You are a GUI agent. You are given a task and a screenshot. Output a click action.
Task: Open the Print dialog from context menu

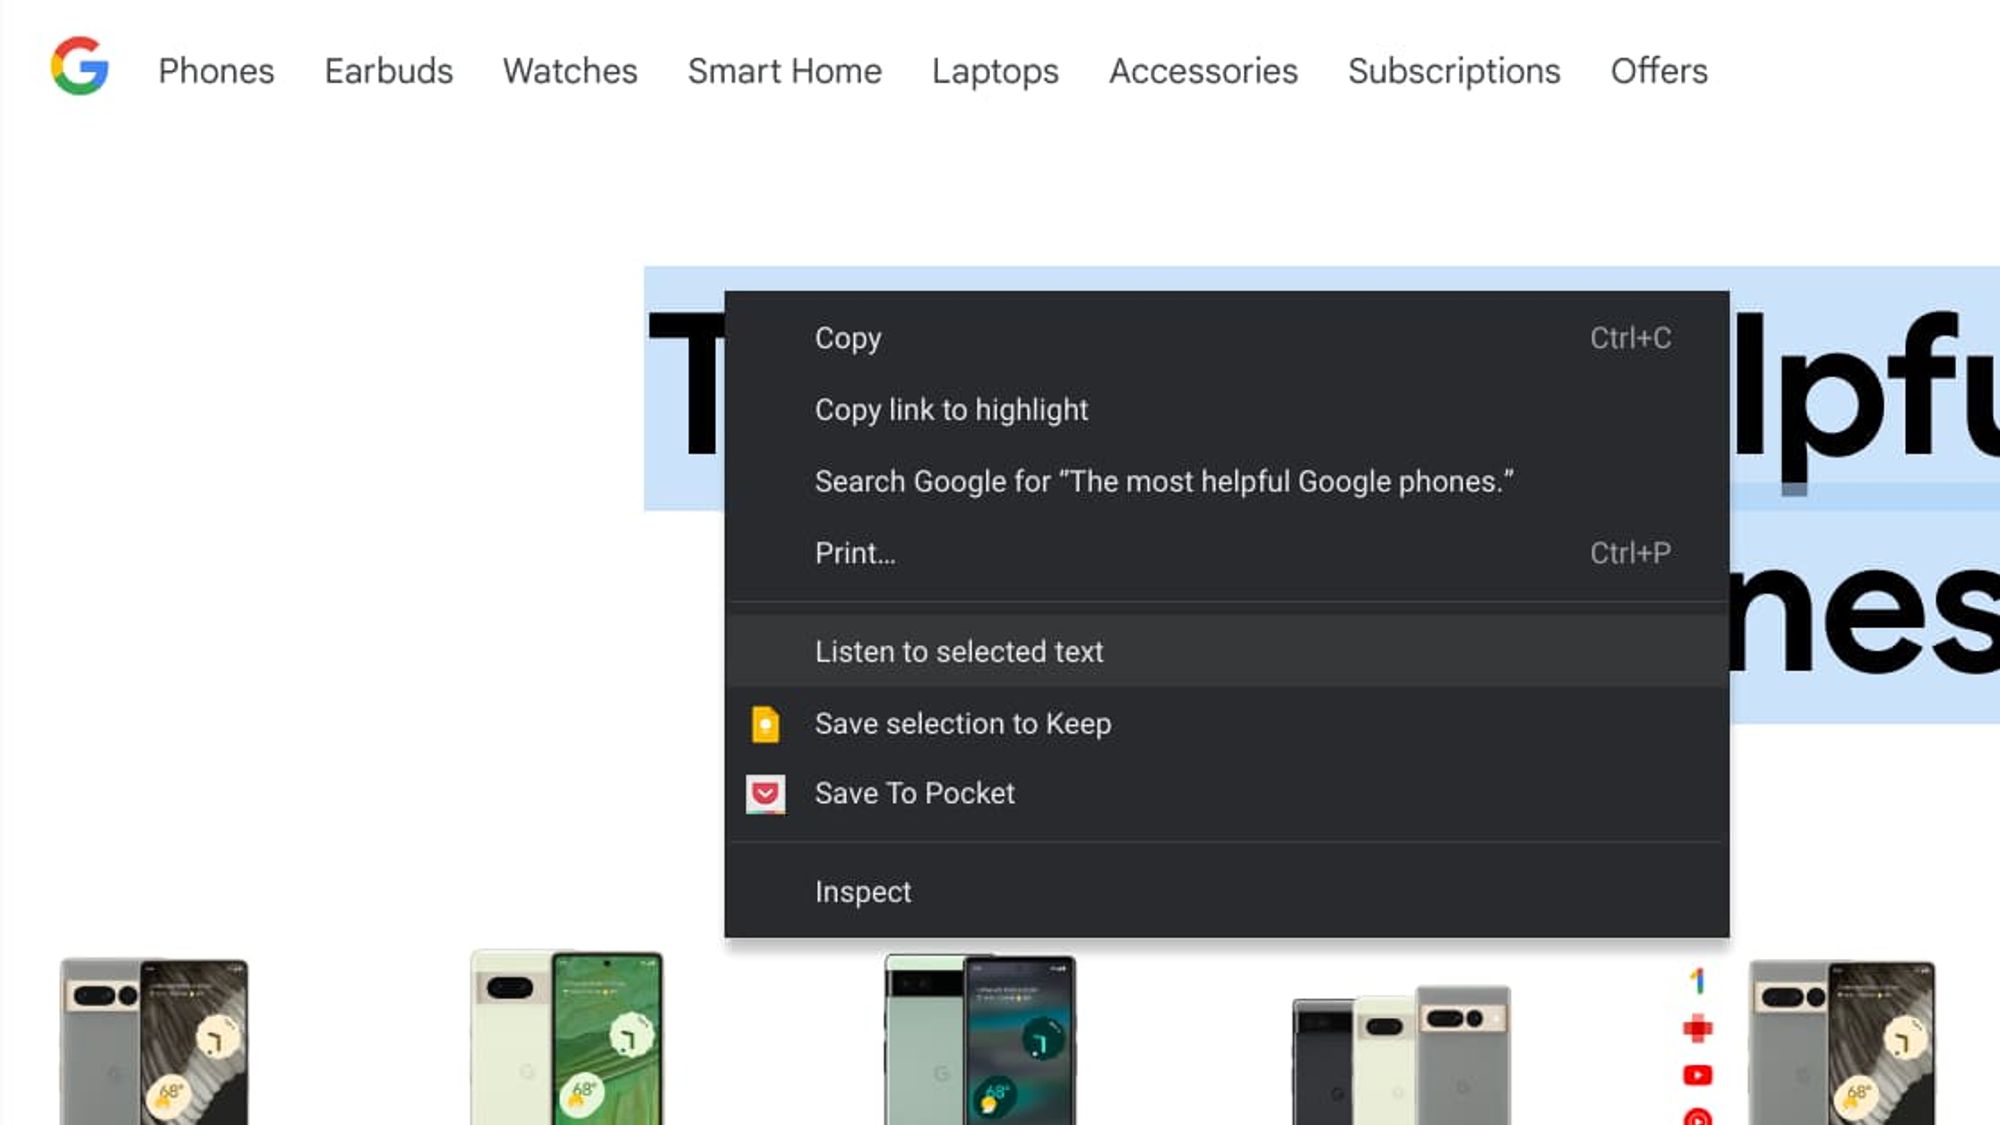[855, 553]
